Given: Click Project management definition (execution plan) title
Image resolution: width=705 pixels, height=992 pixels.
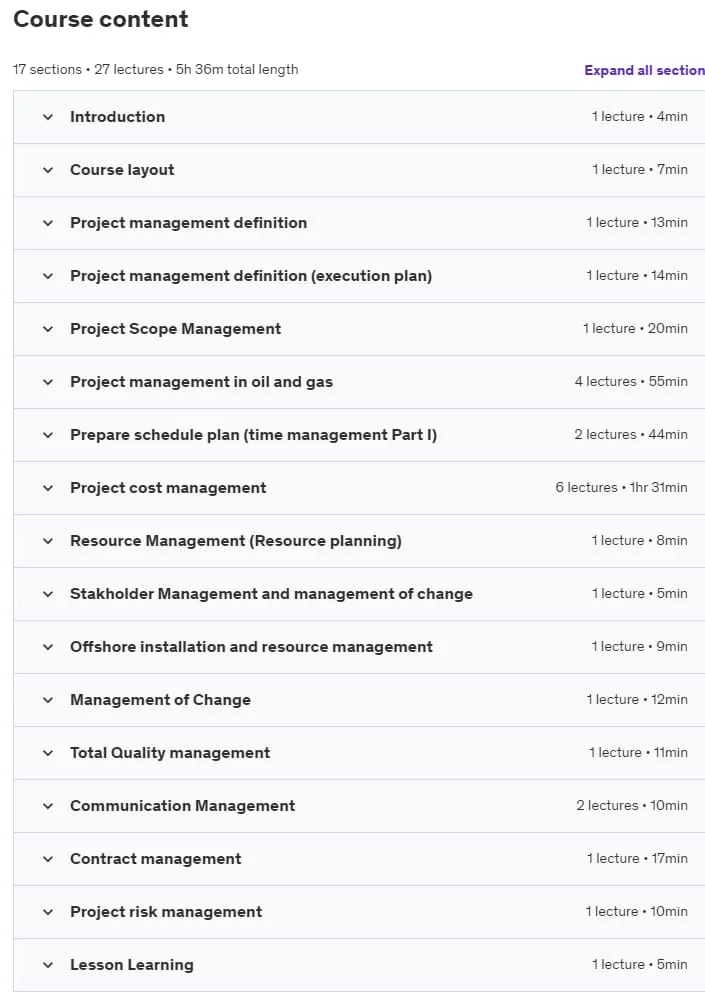Looking at the screenshot, I should coord(251,276).
